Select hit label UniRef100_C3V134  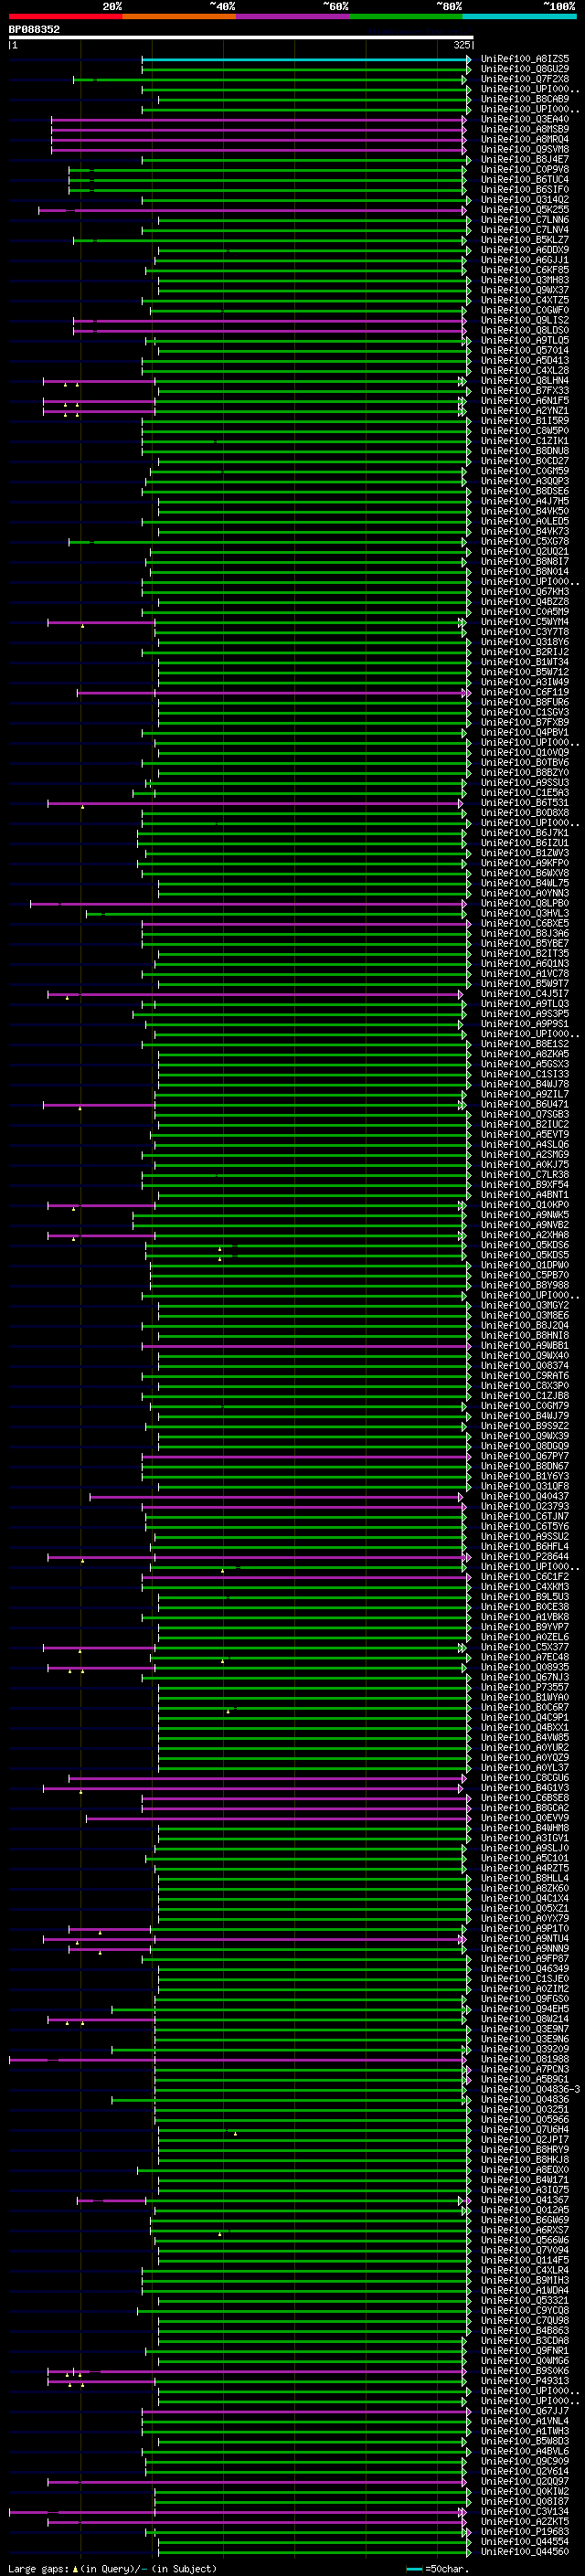[524, 2511]
